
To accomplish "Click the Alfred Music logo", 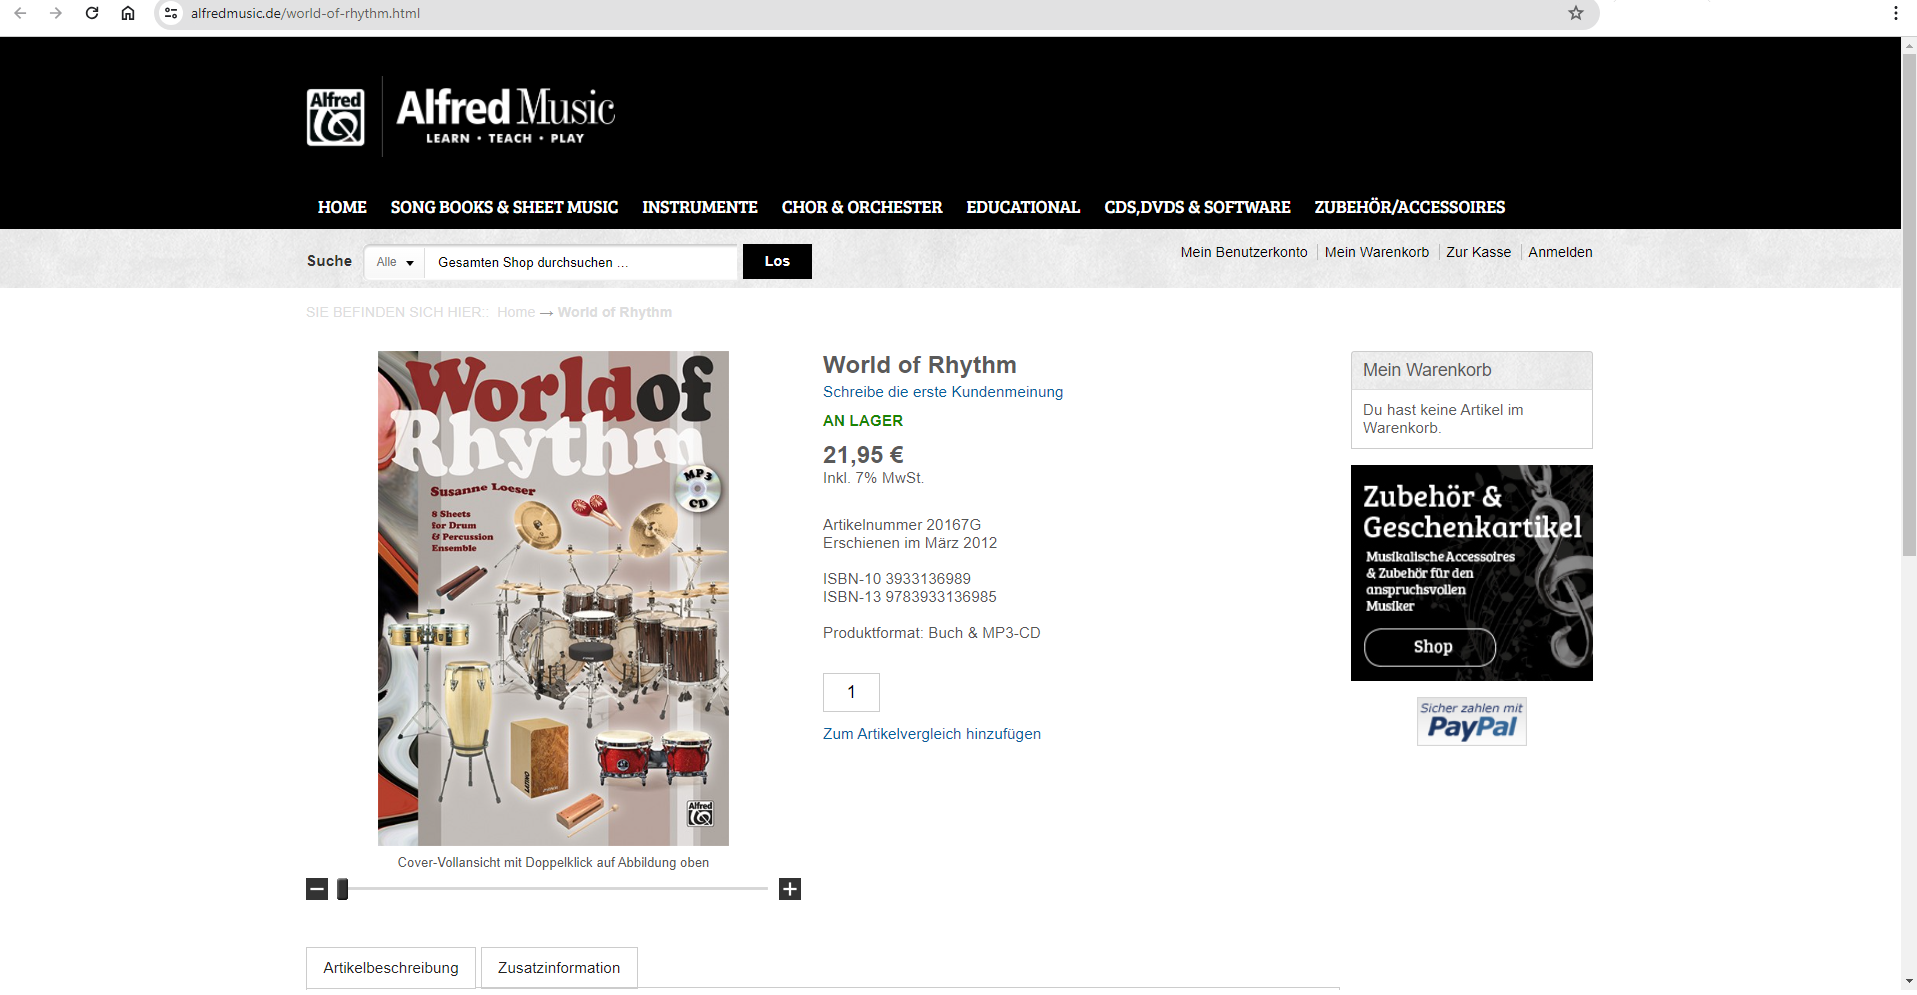I will pyautogui.click(x=461, y=116).
